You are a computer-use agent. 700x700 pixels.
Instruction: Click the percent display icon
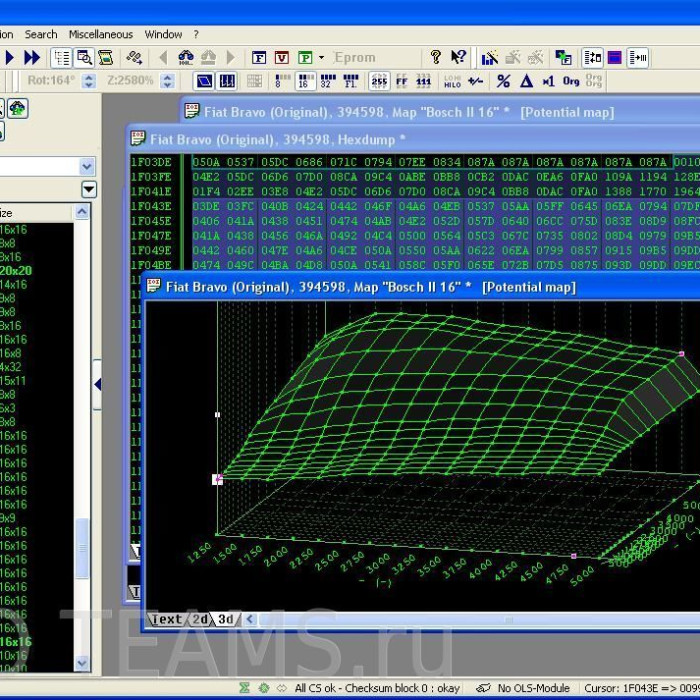click(503, 81)
